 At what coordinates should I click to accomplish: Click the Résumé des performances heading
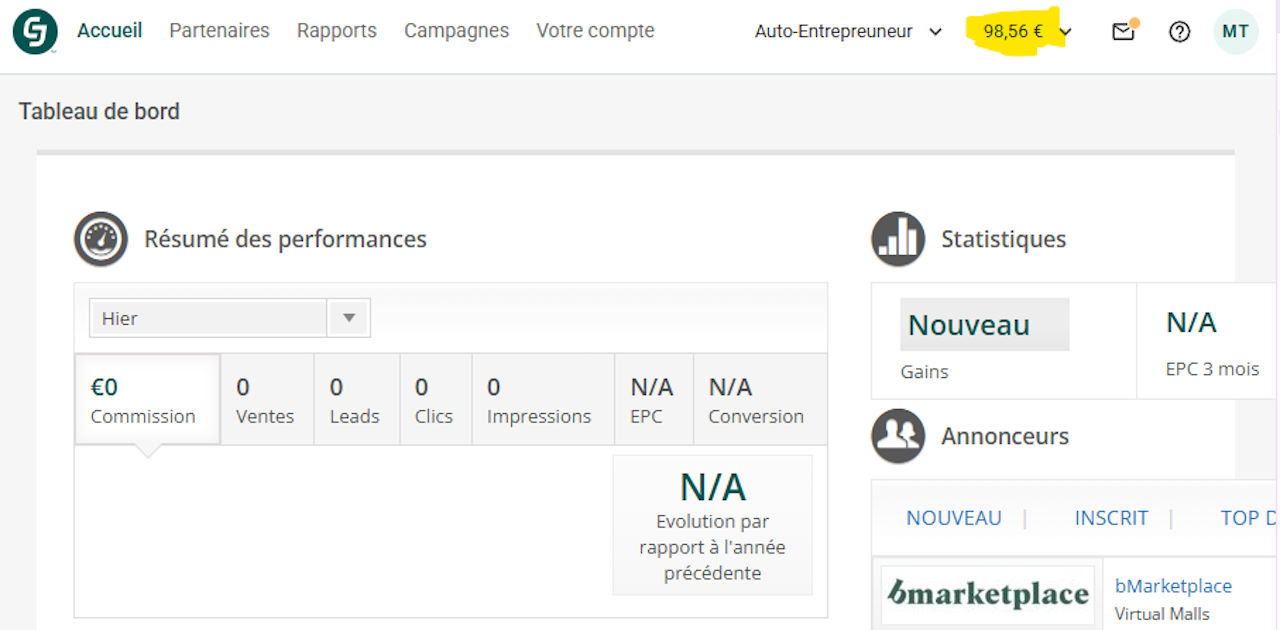coord(285,239)
